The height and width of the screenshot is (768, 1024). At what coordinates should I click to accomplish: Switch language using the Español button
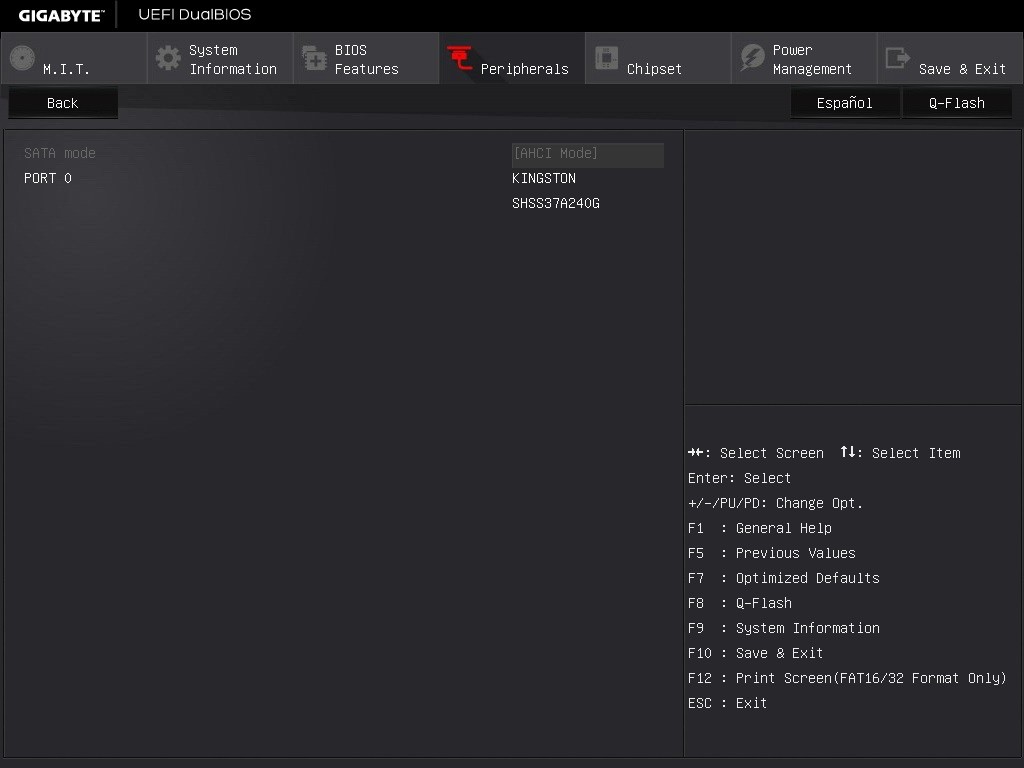844,102
